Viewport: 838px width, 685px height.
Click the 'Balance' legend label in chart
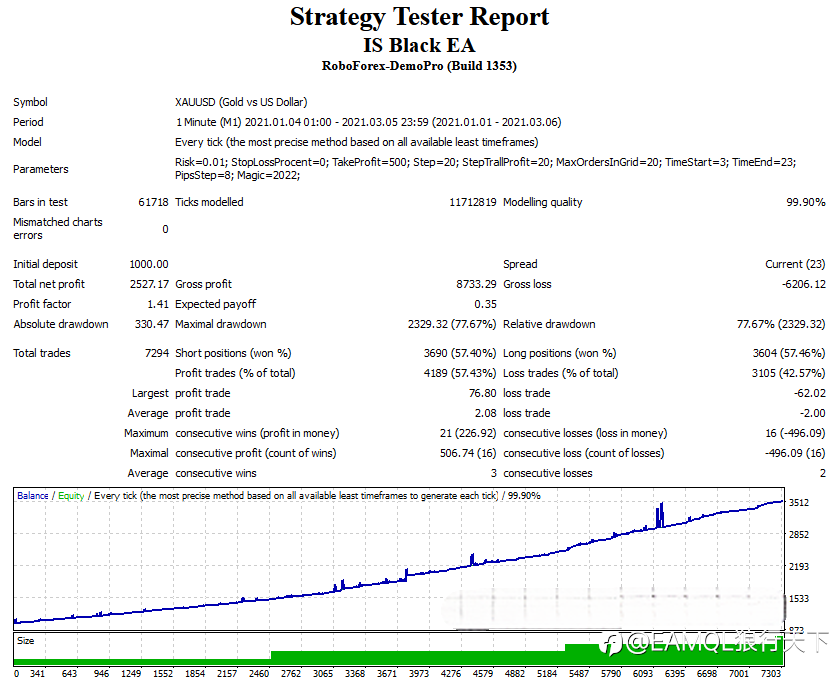(x=33, y=496)
